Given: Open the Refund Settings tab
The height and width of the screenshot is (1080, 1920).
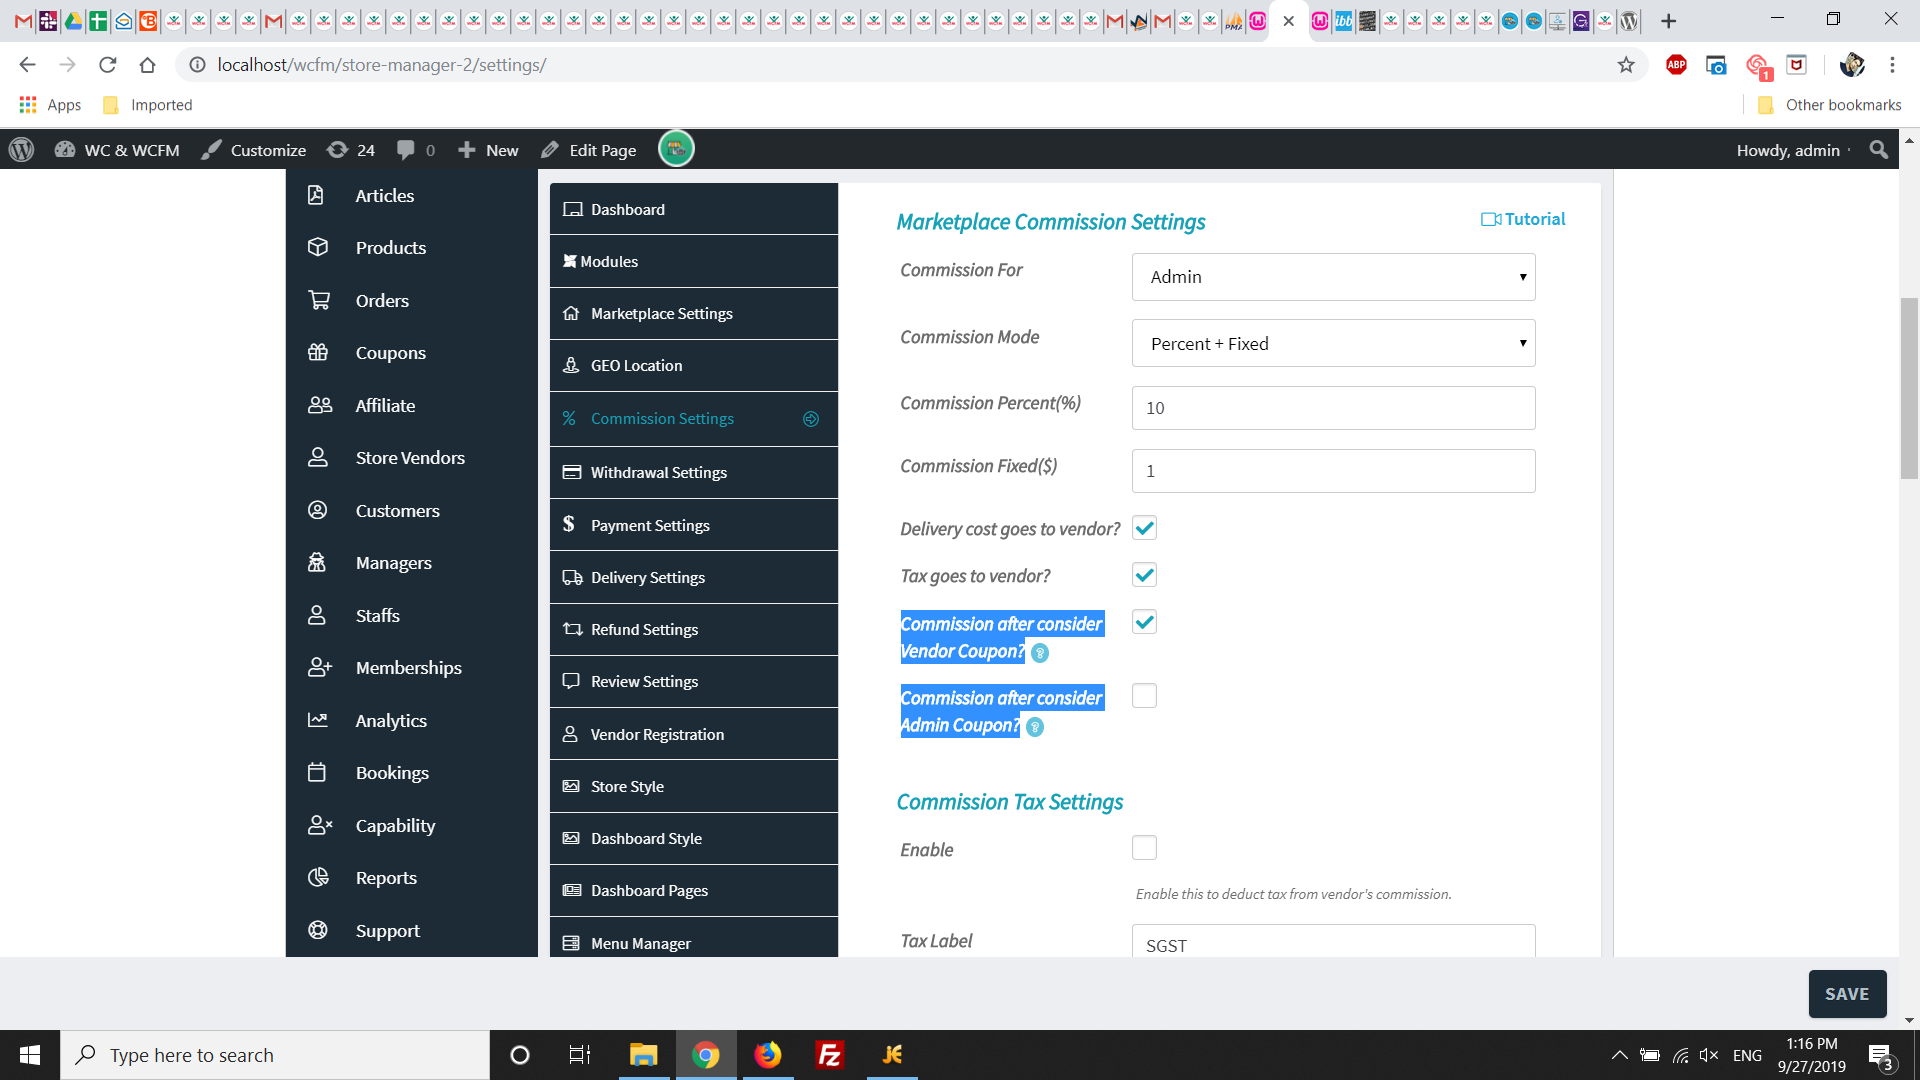Looking at the screenshot, I should (694, 629).
